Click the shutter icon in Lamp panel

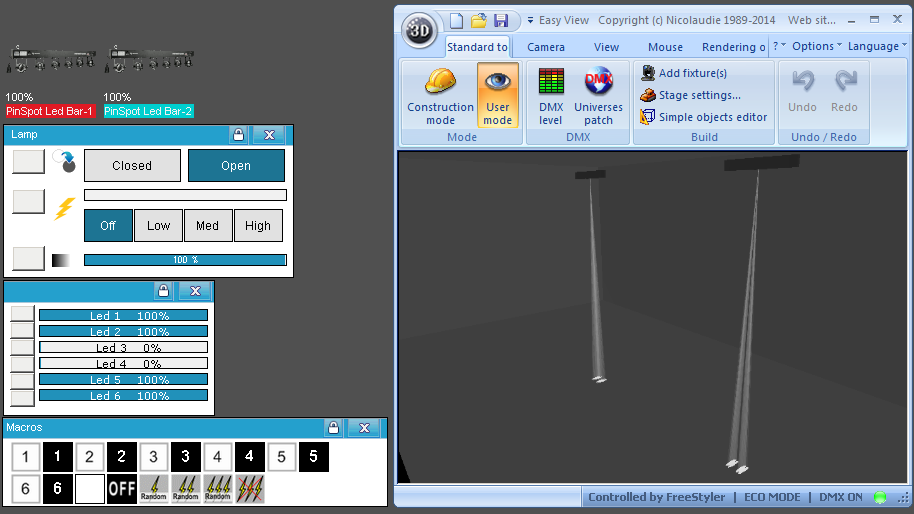[x=64, y=161]
